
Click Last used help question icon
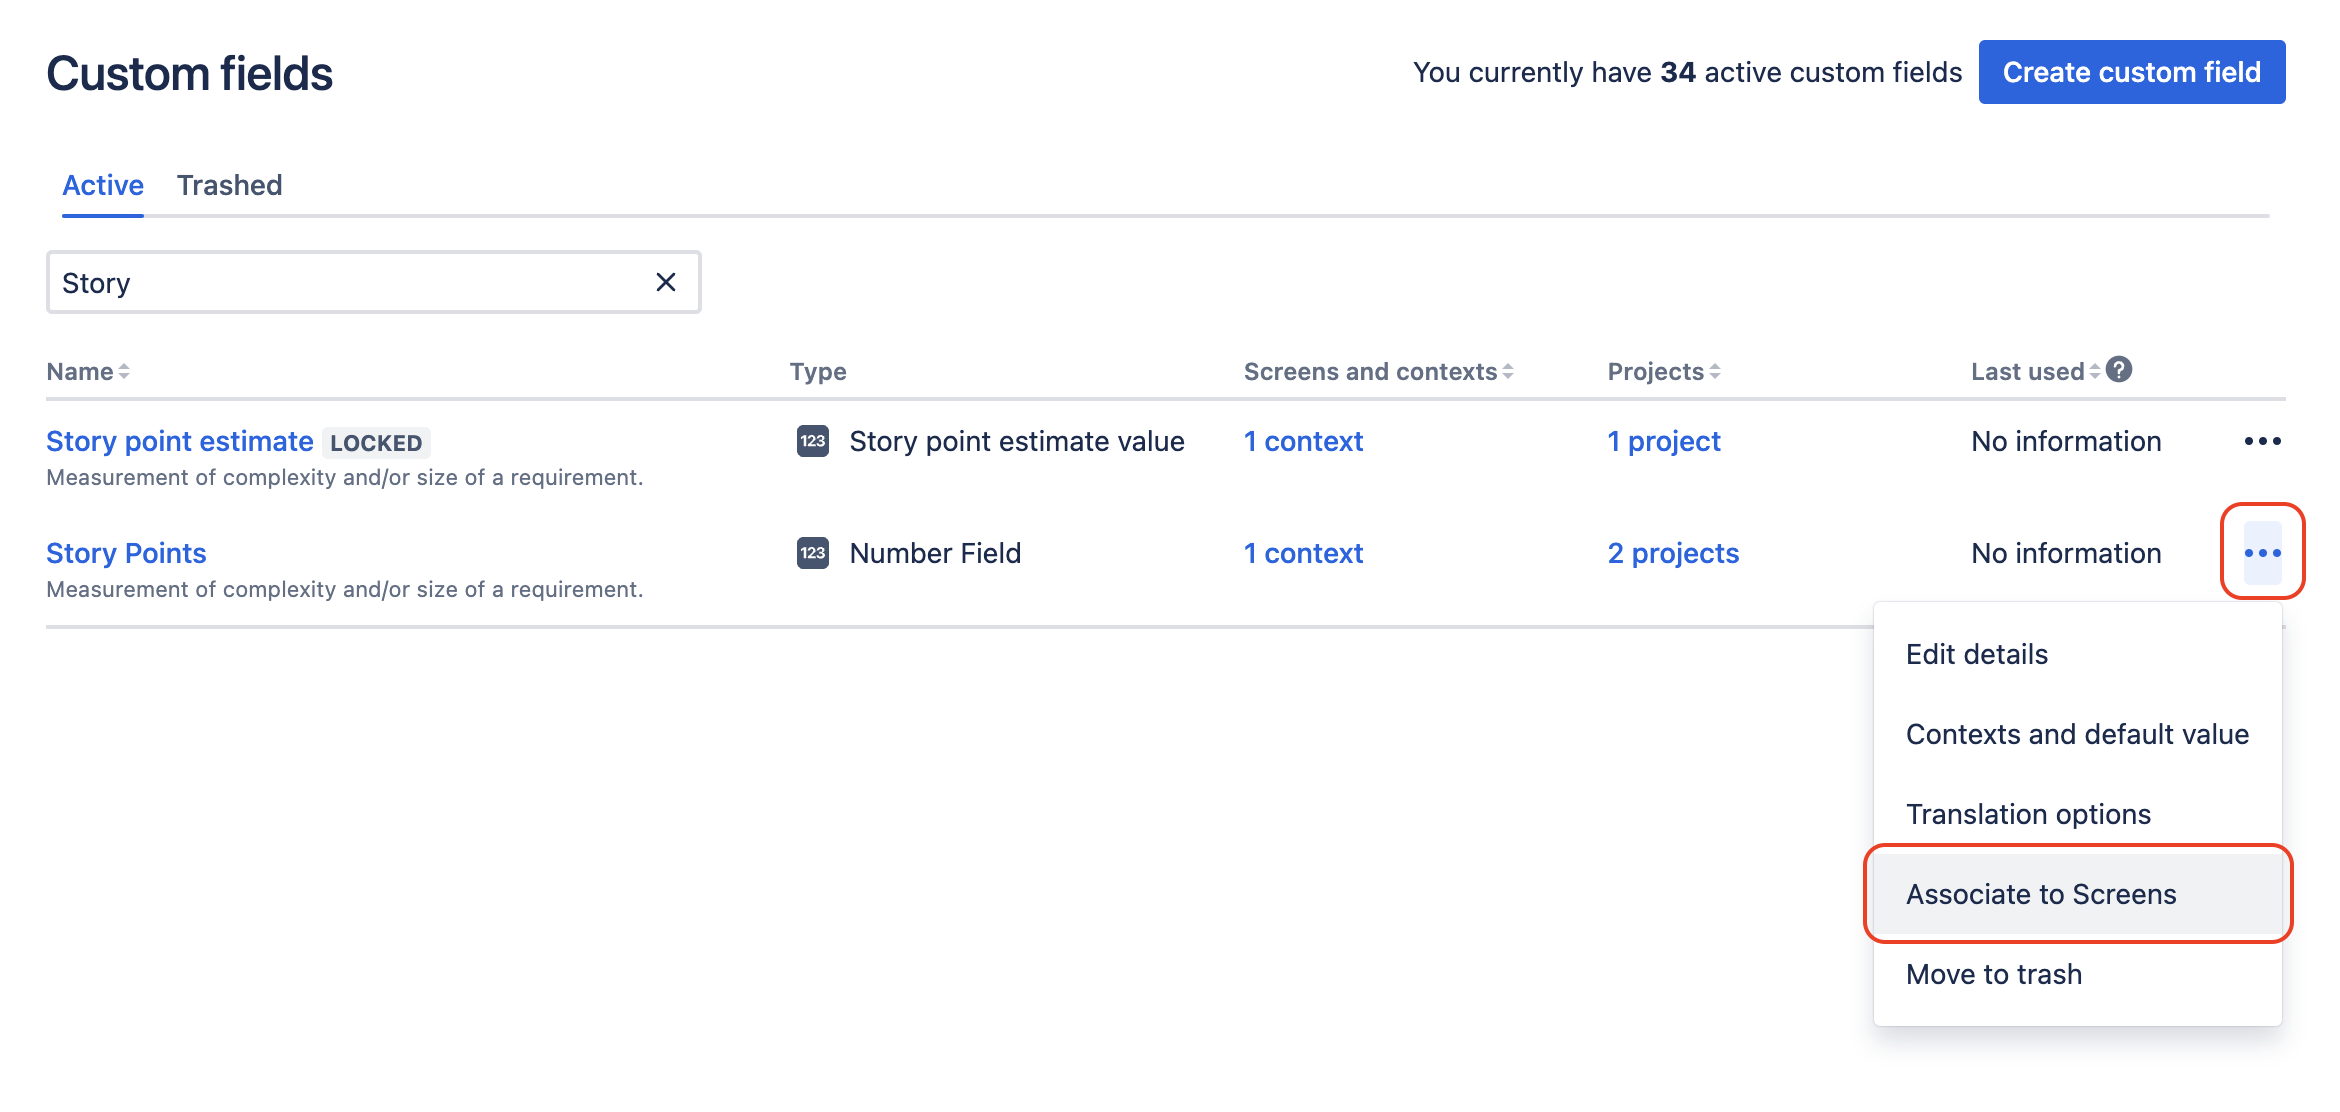(x=2119, y=370)
